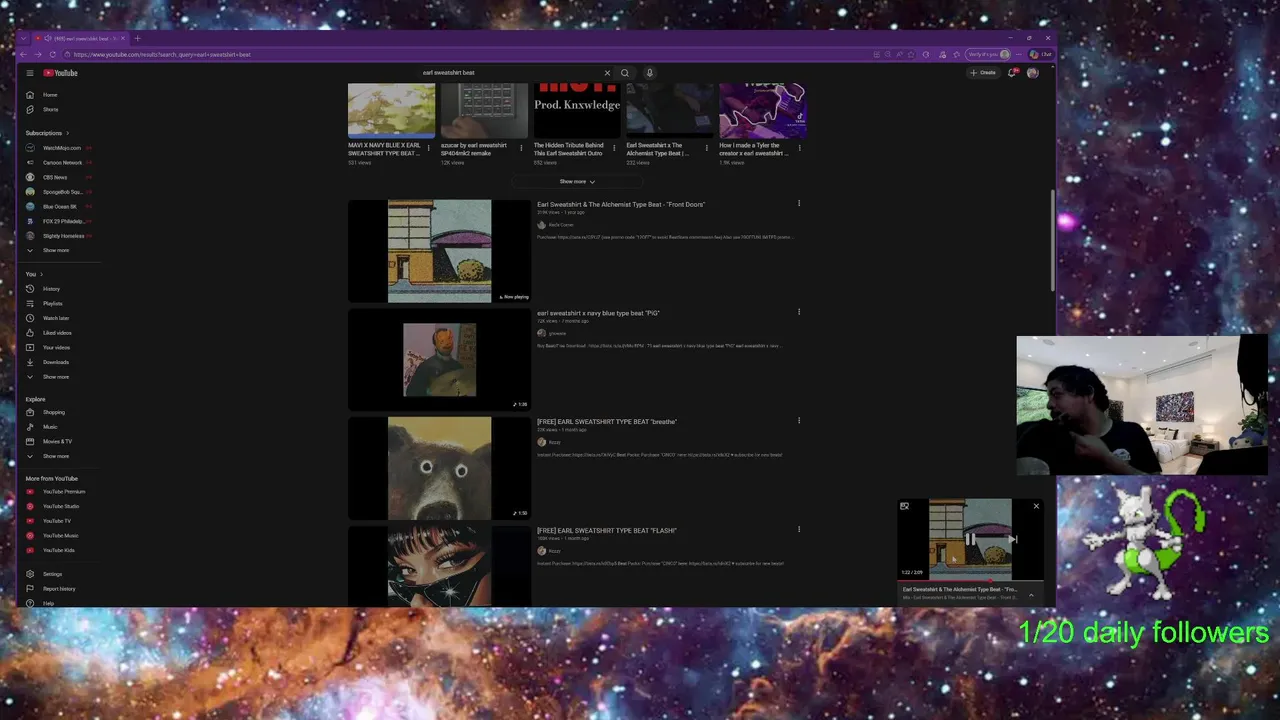
Task: Open the TYPE BEAT "breathe" video title
Action: click(x=607, y=422)
